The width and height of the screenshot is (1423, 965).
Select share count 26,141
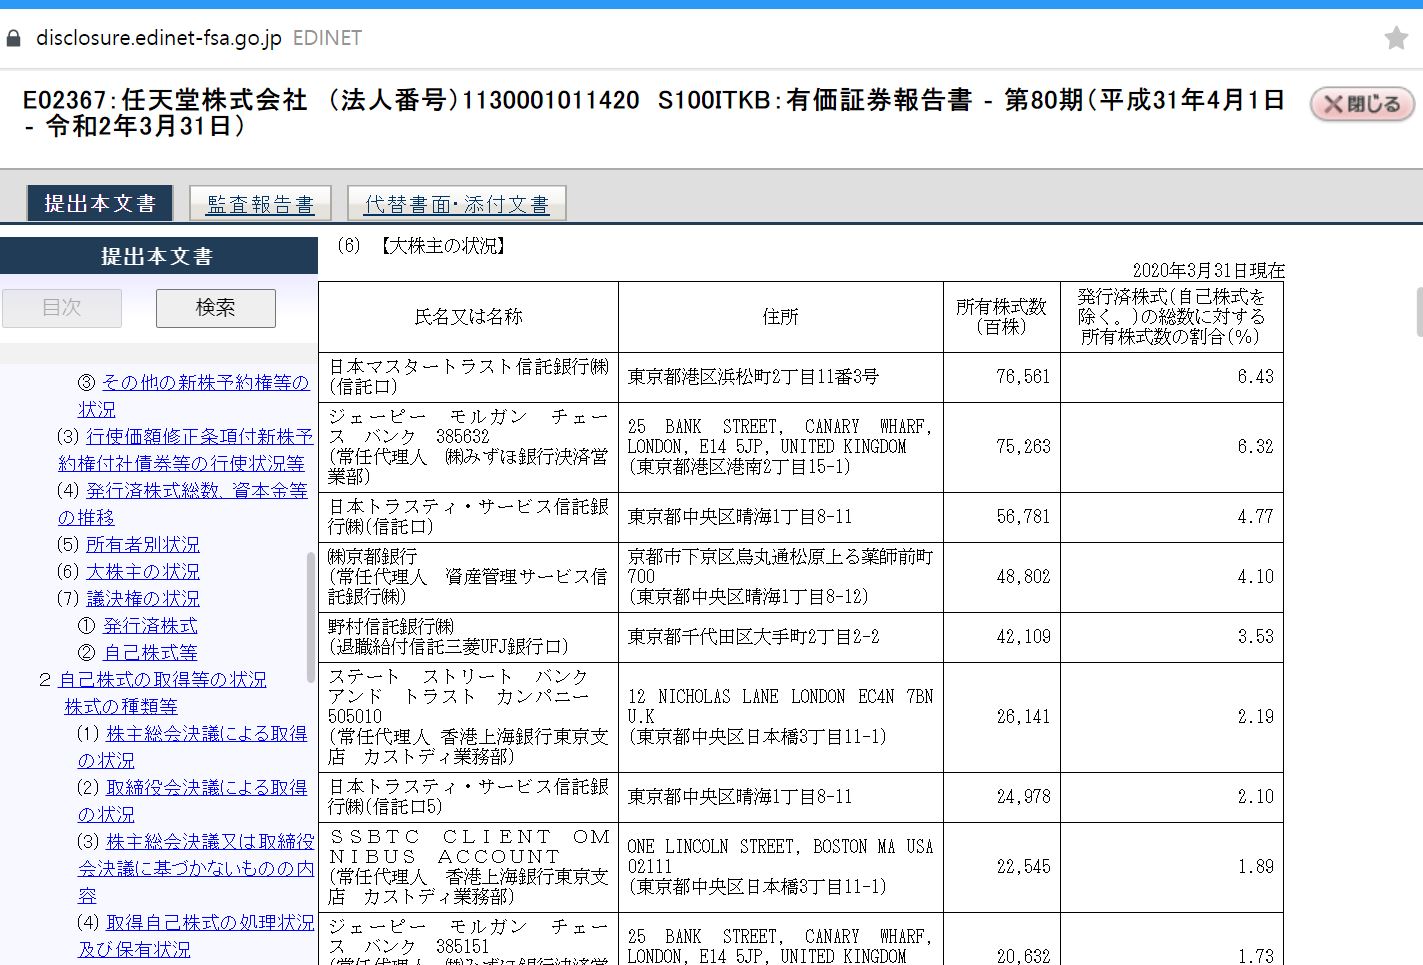(1023, 717)
